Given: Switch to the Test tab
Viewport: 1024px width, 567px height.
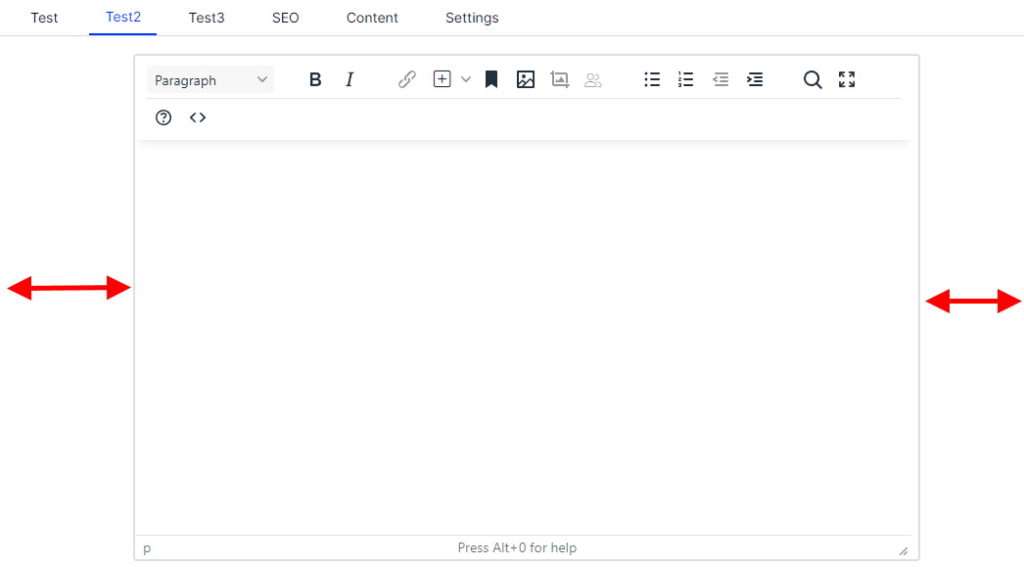Looking at the screenshot, I should (44, 18).
